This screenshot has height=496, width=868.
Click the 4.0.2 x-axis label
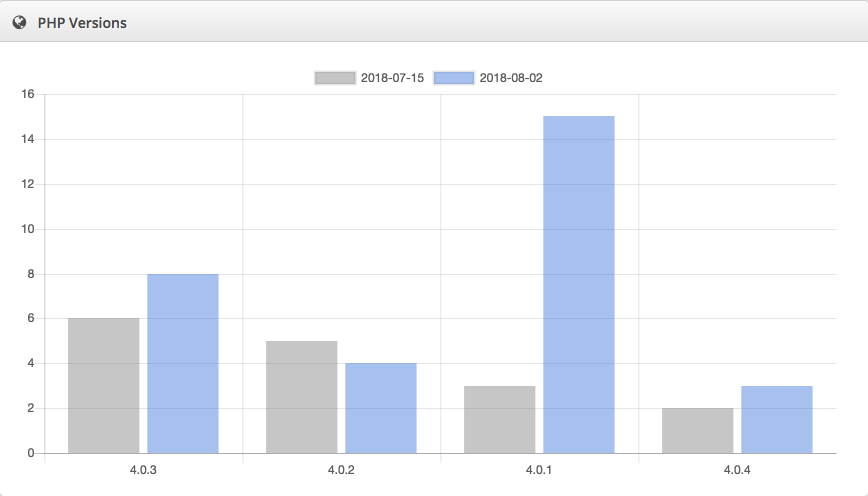tap(341, 470)
